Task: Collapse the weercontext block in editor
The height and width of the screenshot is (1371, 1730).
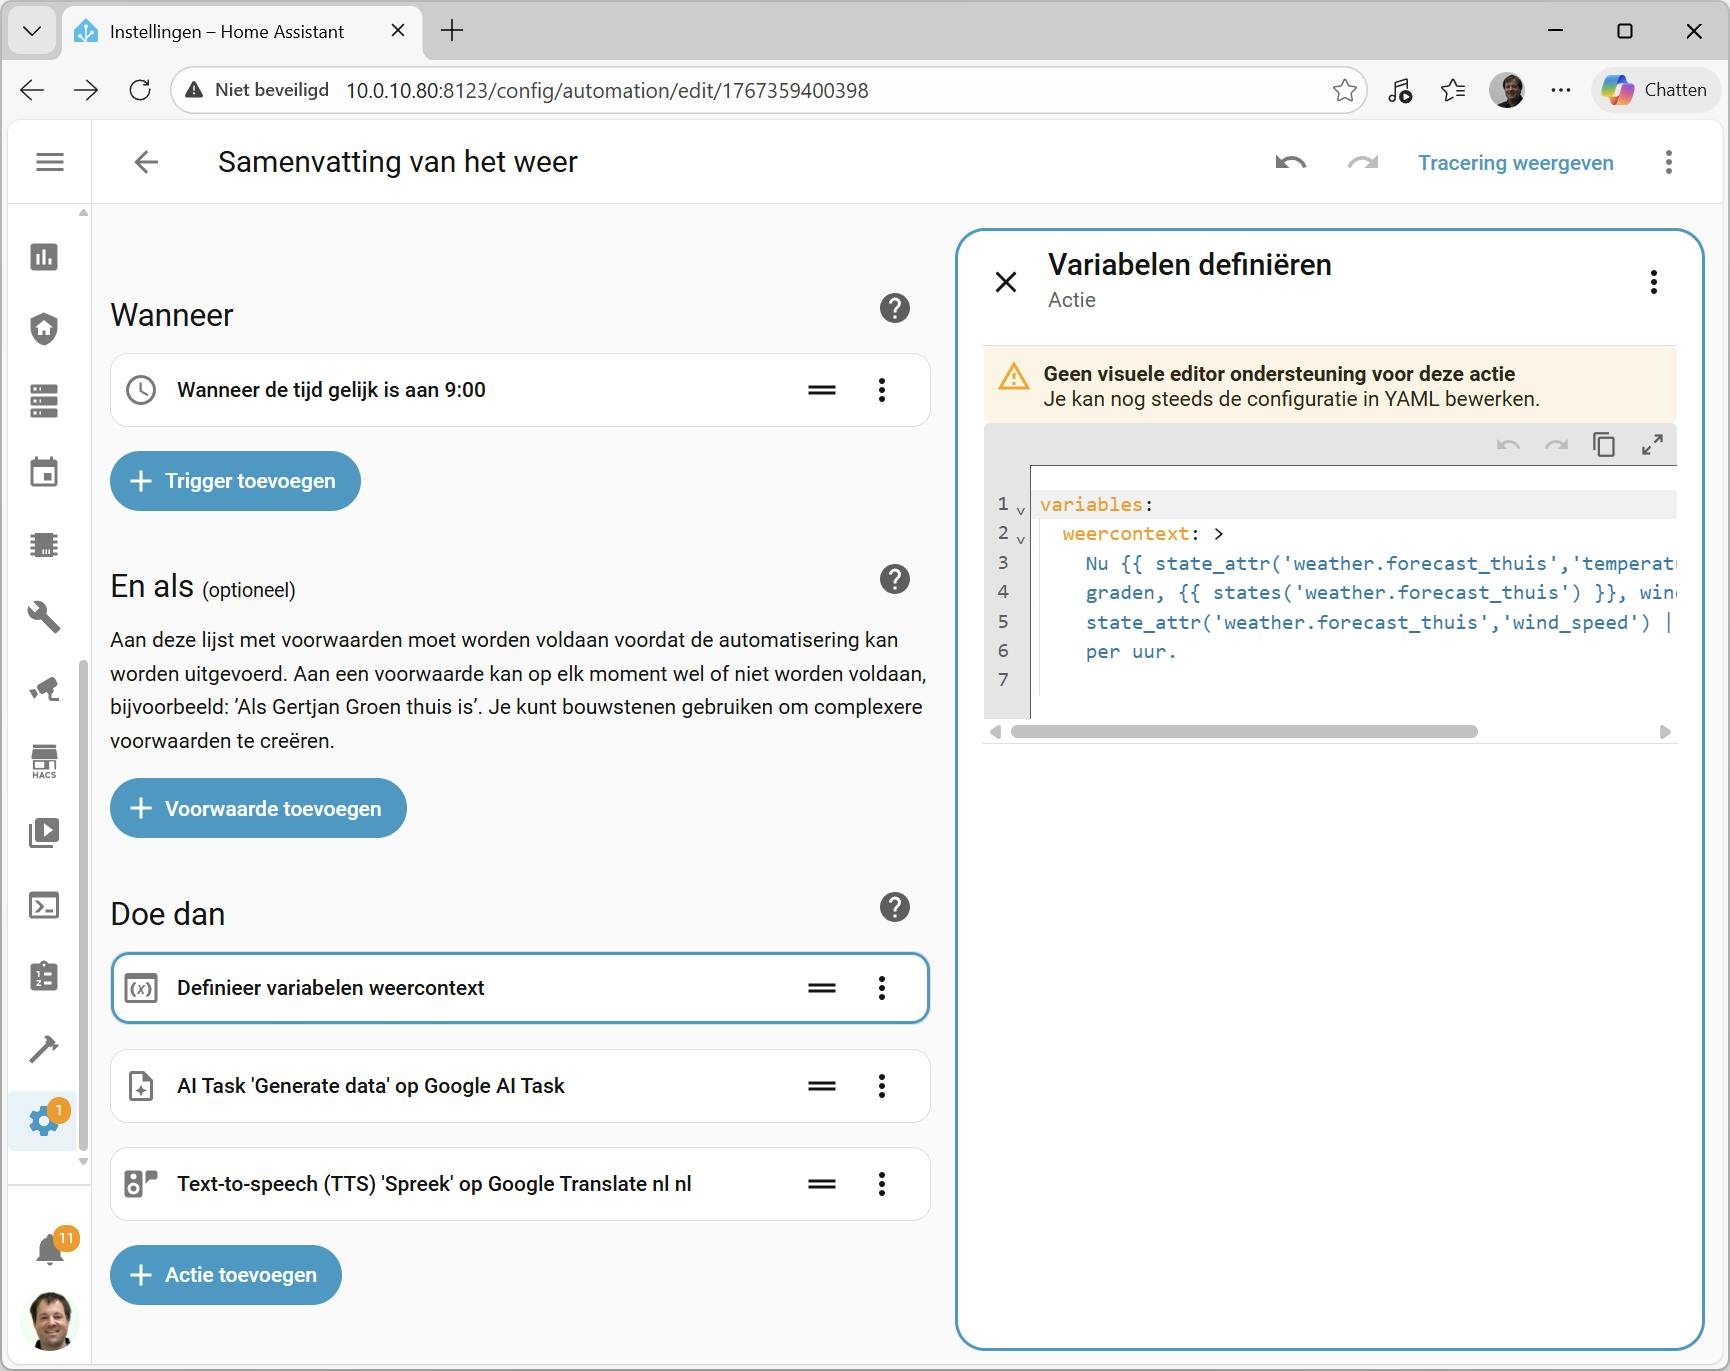Action: point(1021,539)
